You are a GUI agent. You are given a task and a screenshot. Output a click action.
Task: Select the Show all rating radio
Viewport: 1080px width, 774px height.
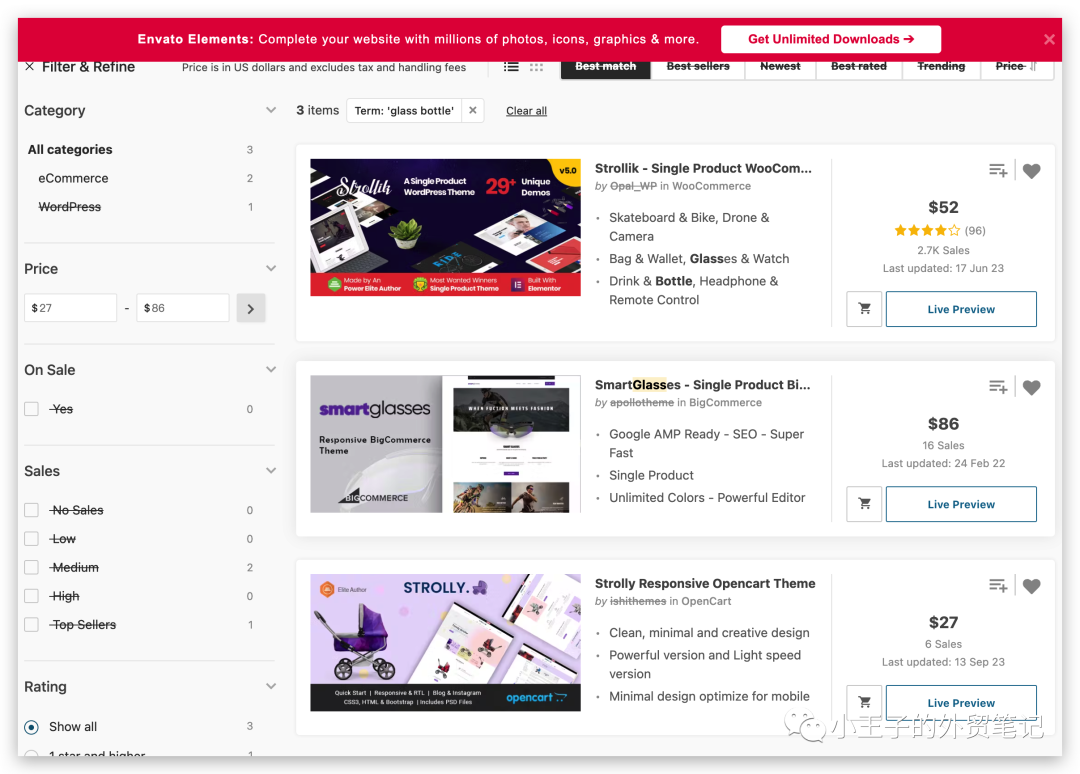(32, 726)
